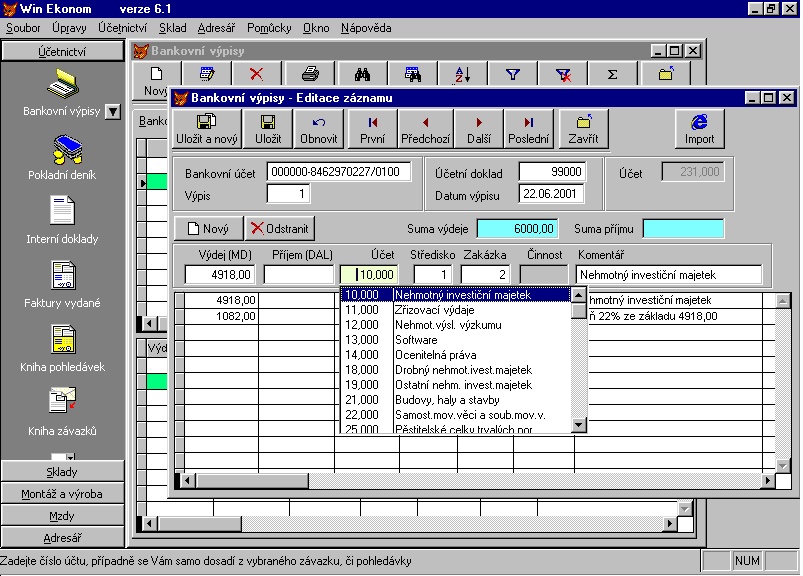Screen dimensions: 803x576
Task: Switch to the Adresář sidebar section
Action: point(62,538)
